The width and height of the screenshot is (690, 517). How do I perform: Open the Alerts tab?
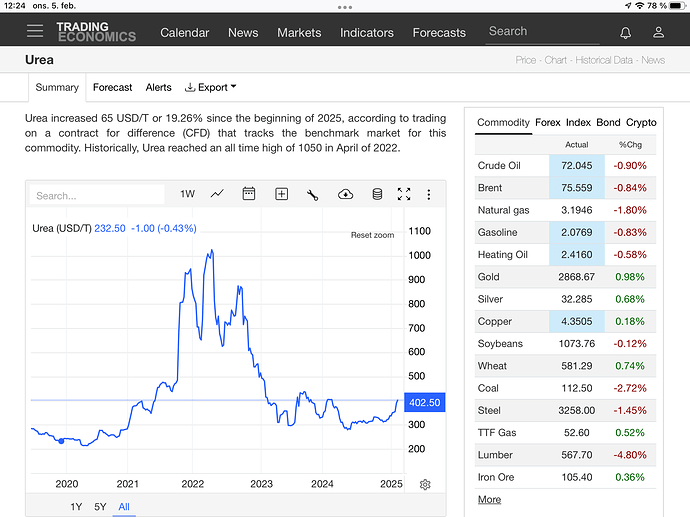coord(158,87)
